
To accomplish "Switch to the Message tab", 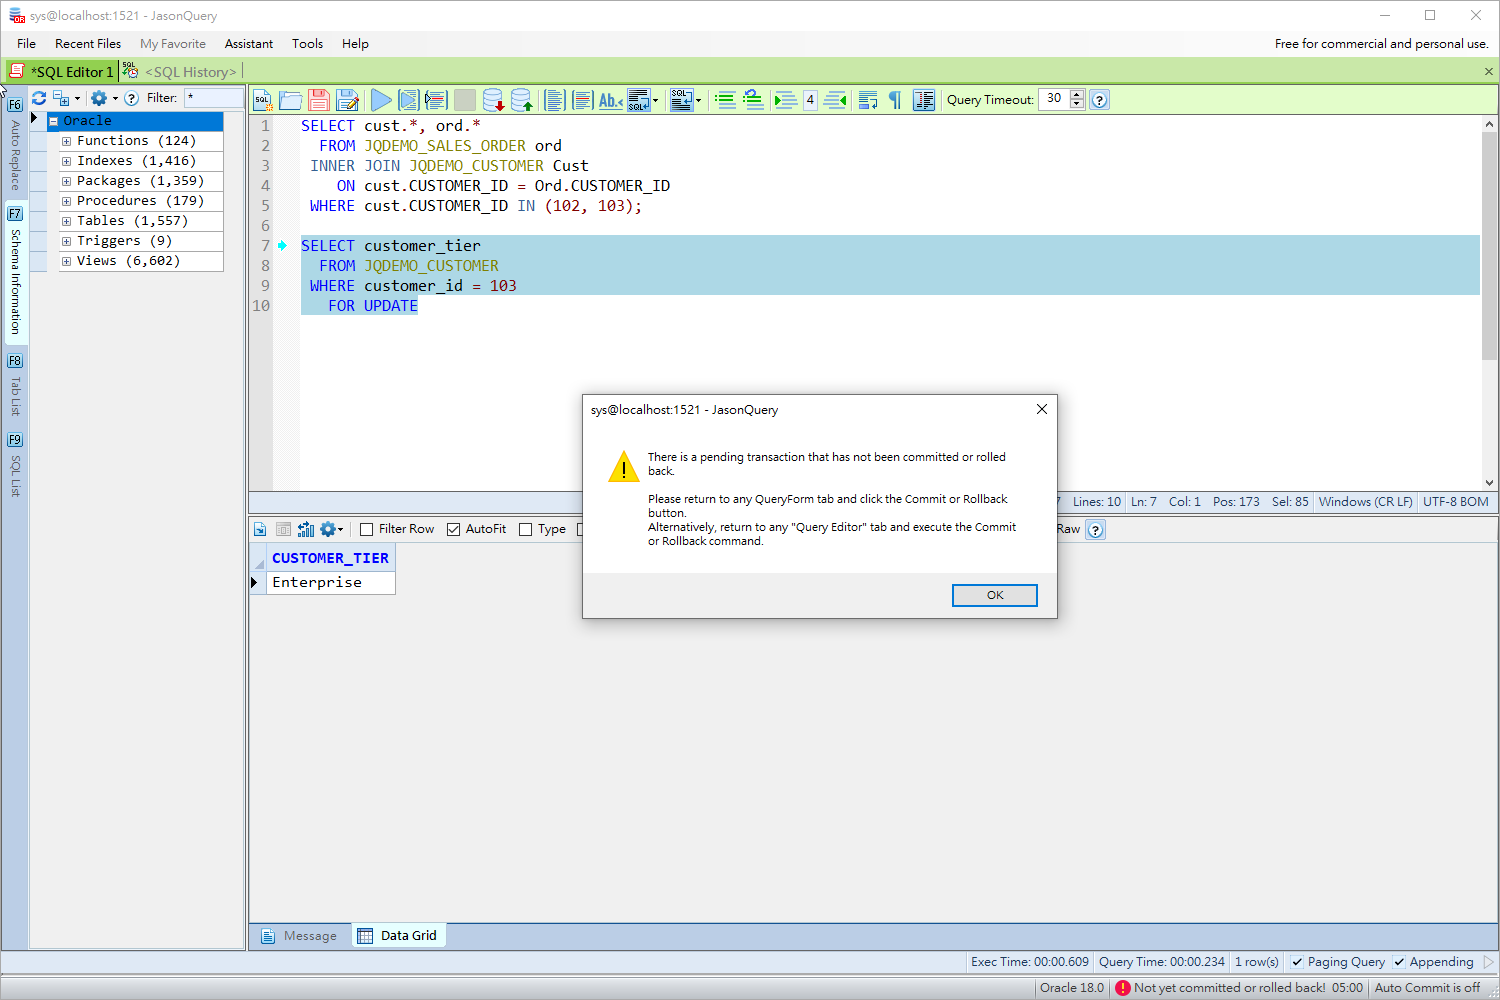I will [300, 936].
